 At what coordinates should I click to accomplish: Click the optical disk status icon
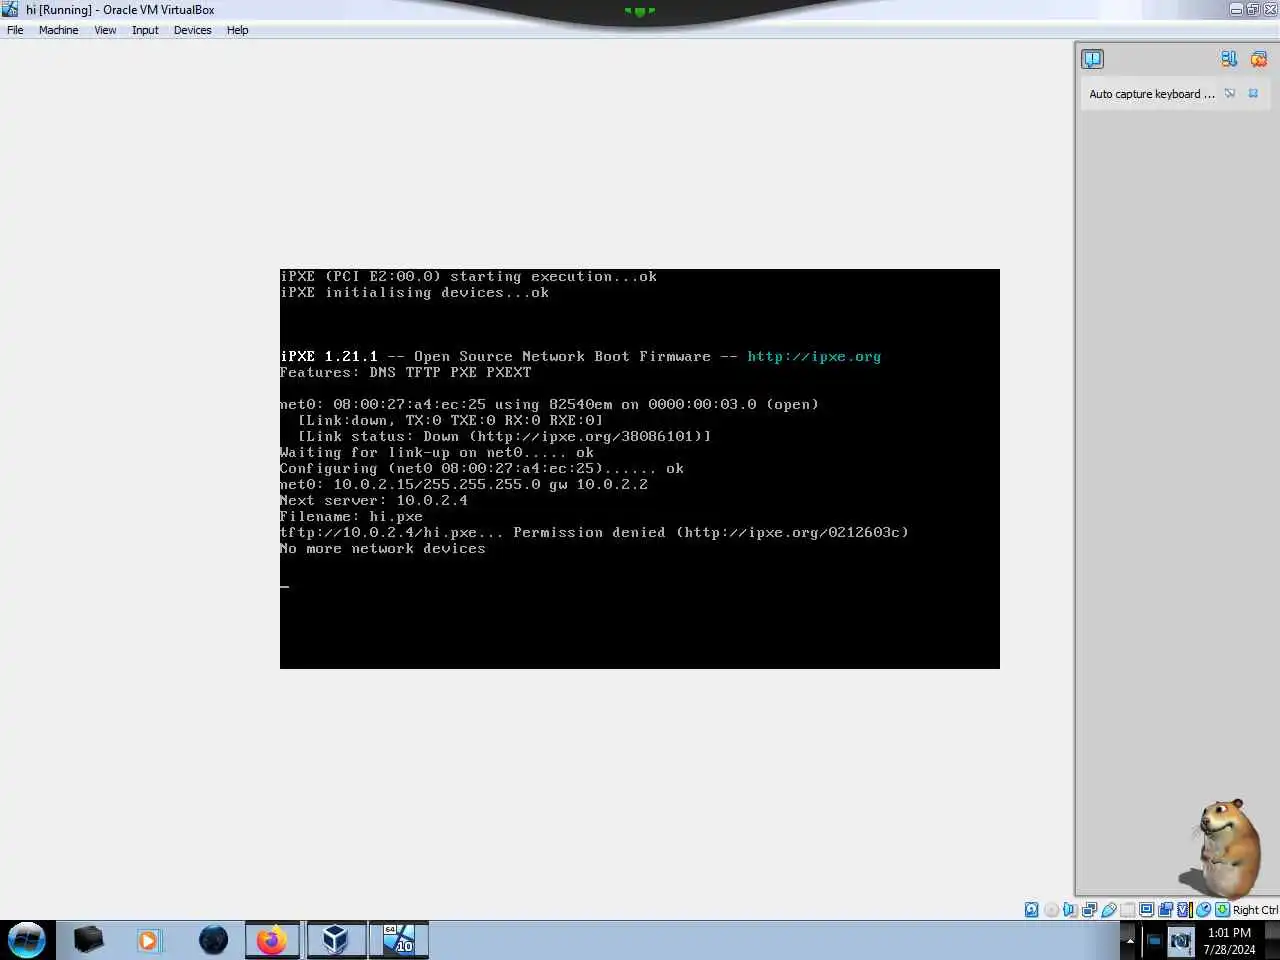pos(1051,910)
